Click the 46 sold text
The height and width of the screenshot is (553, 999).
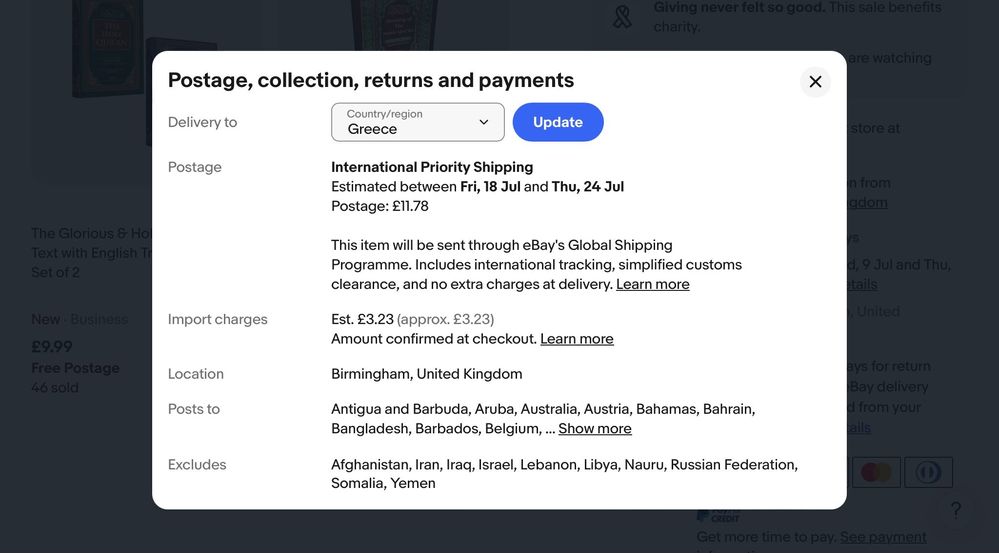(55, 388)
